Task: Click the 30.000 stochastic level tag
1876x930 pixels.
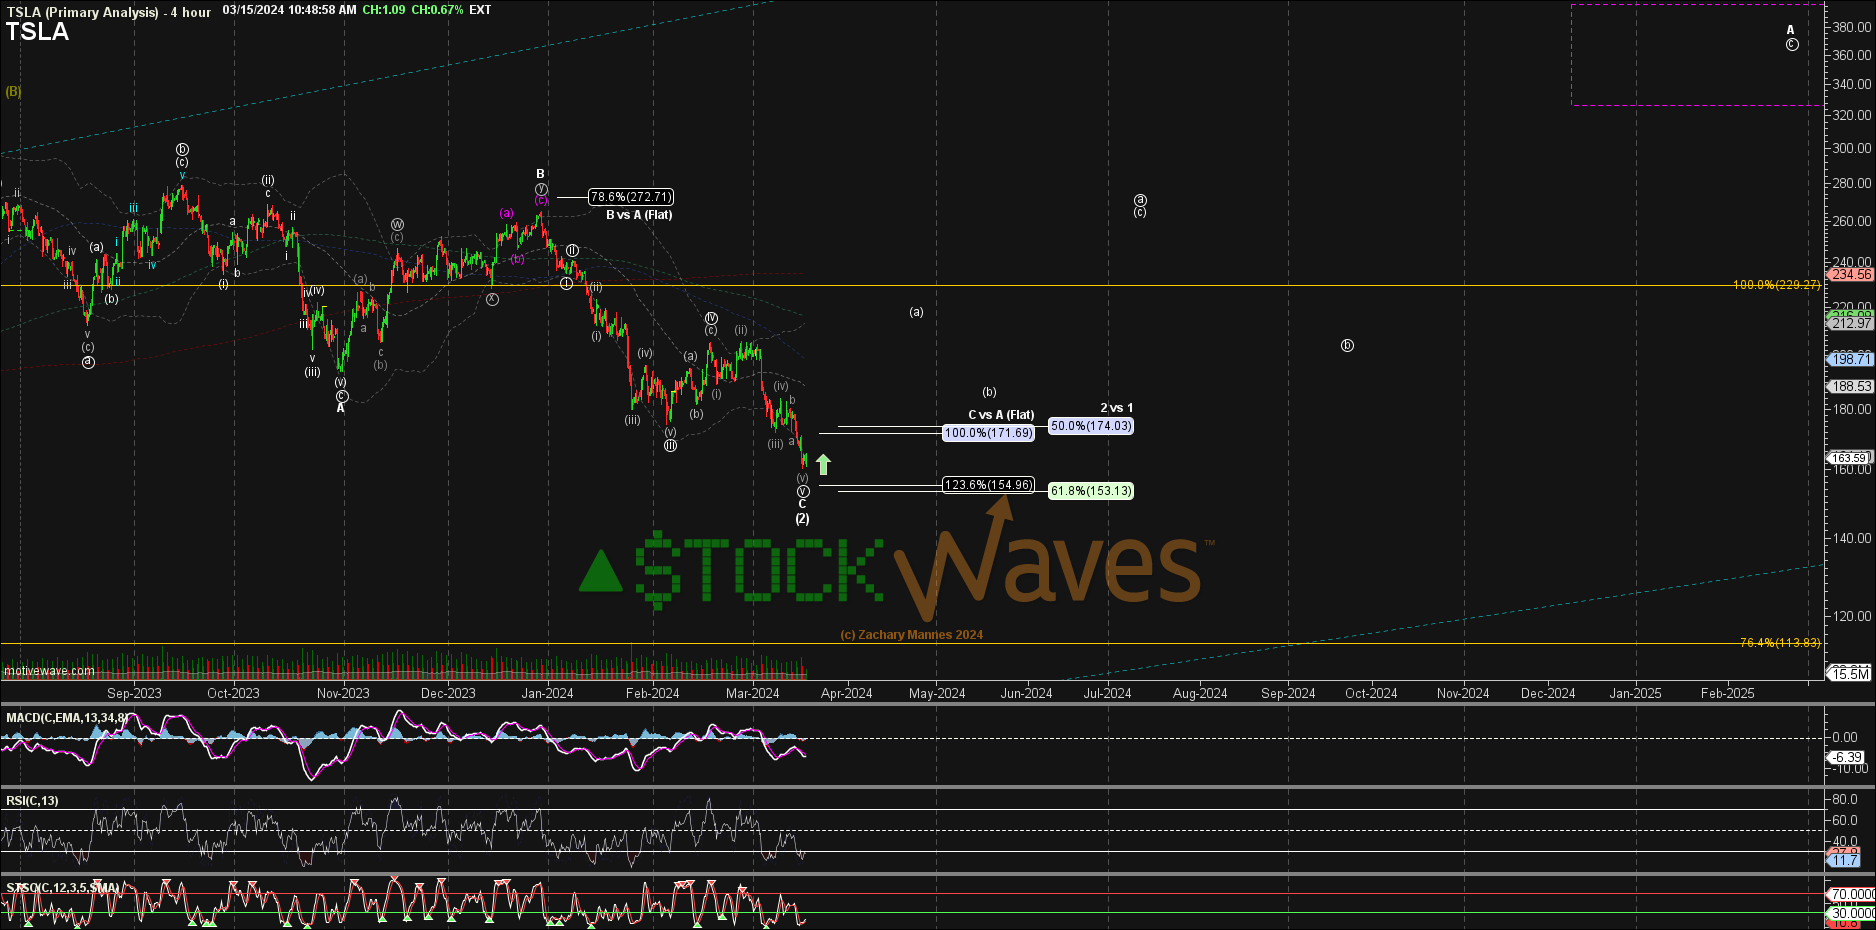Action: coord(1852,913)
